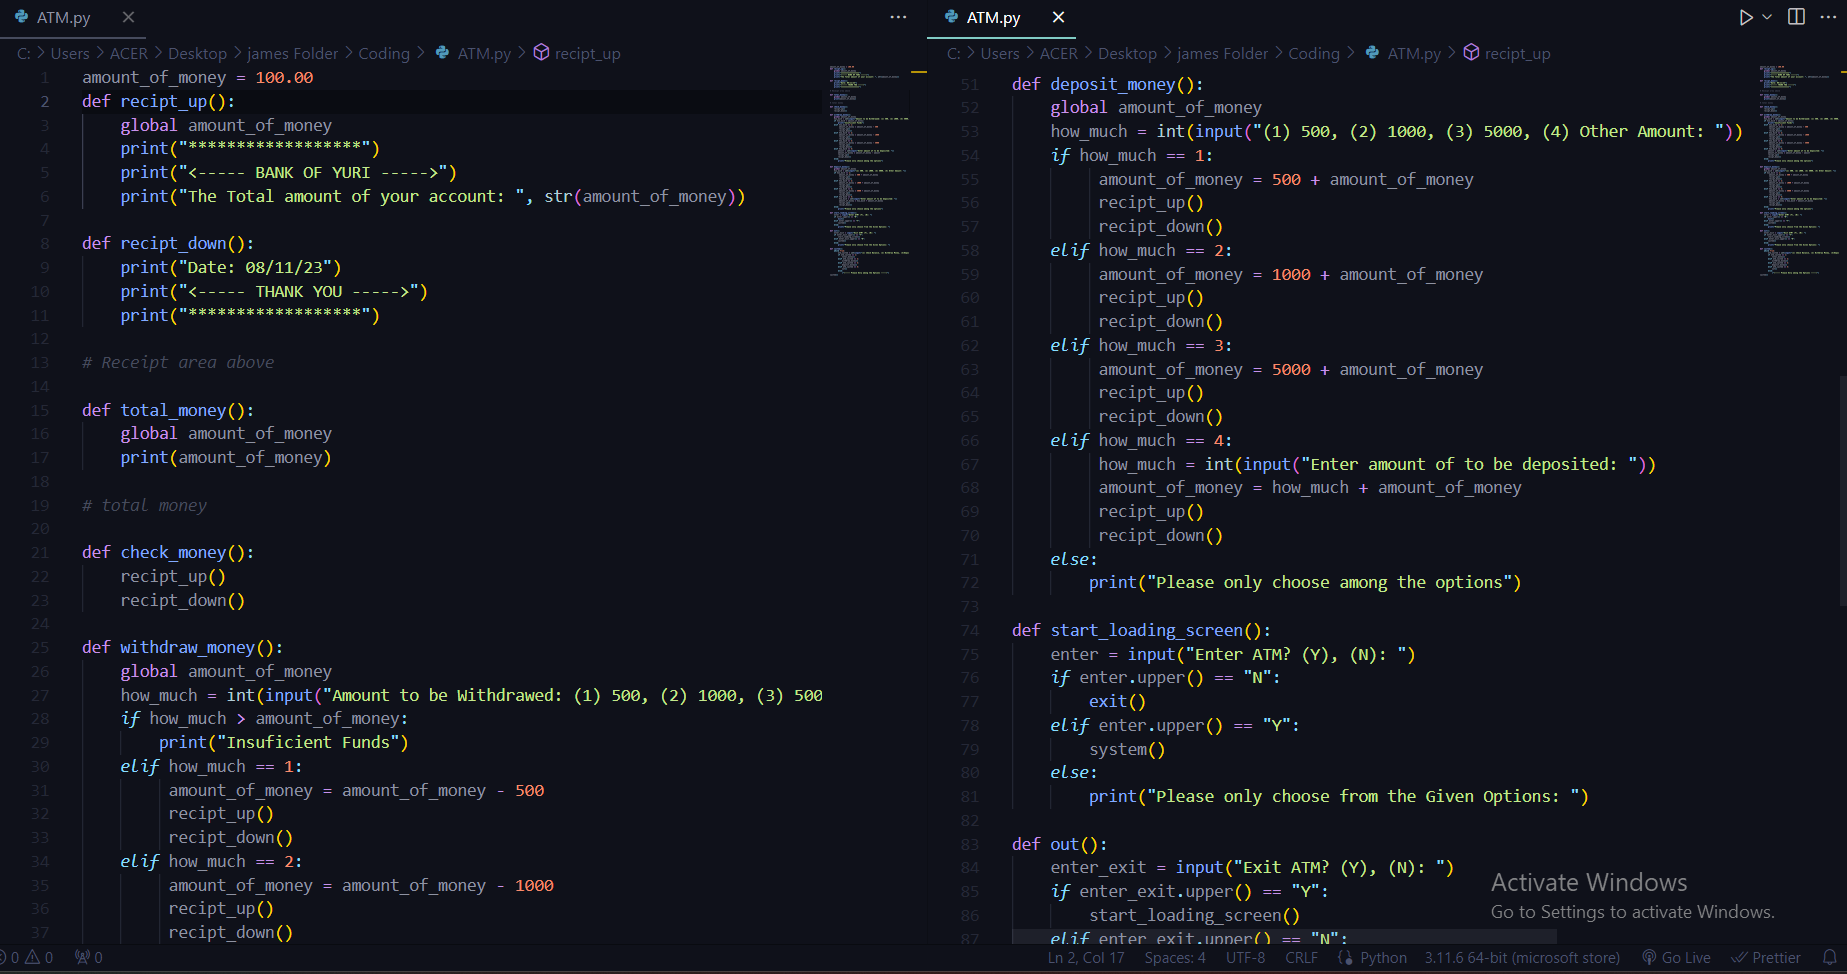
Task: Click recipt_up cube symbol icon, right breadcrumb
Action: (x=1471, y=52)
